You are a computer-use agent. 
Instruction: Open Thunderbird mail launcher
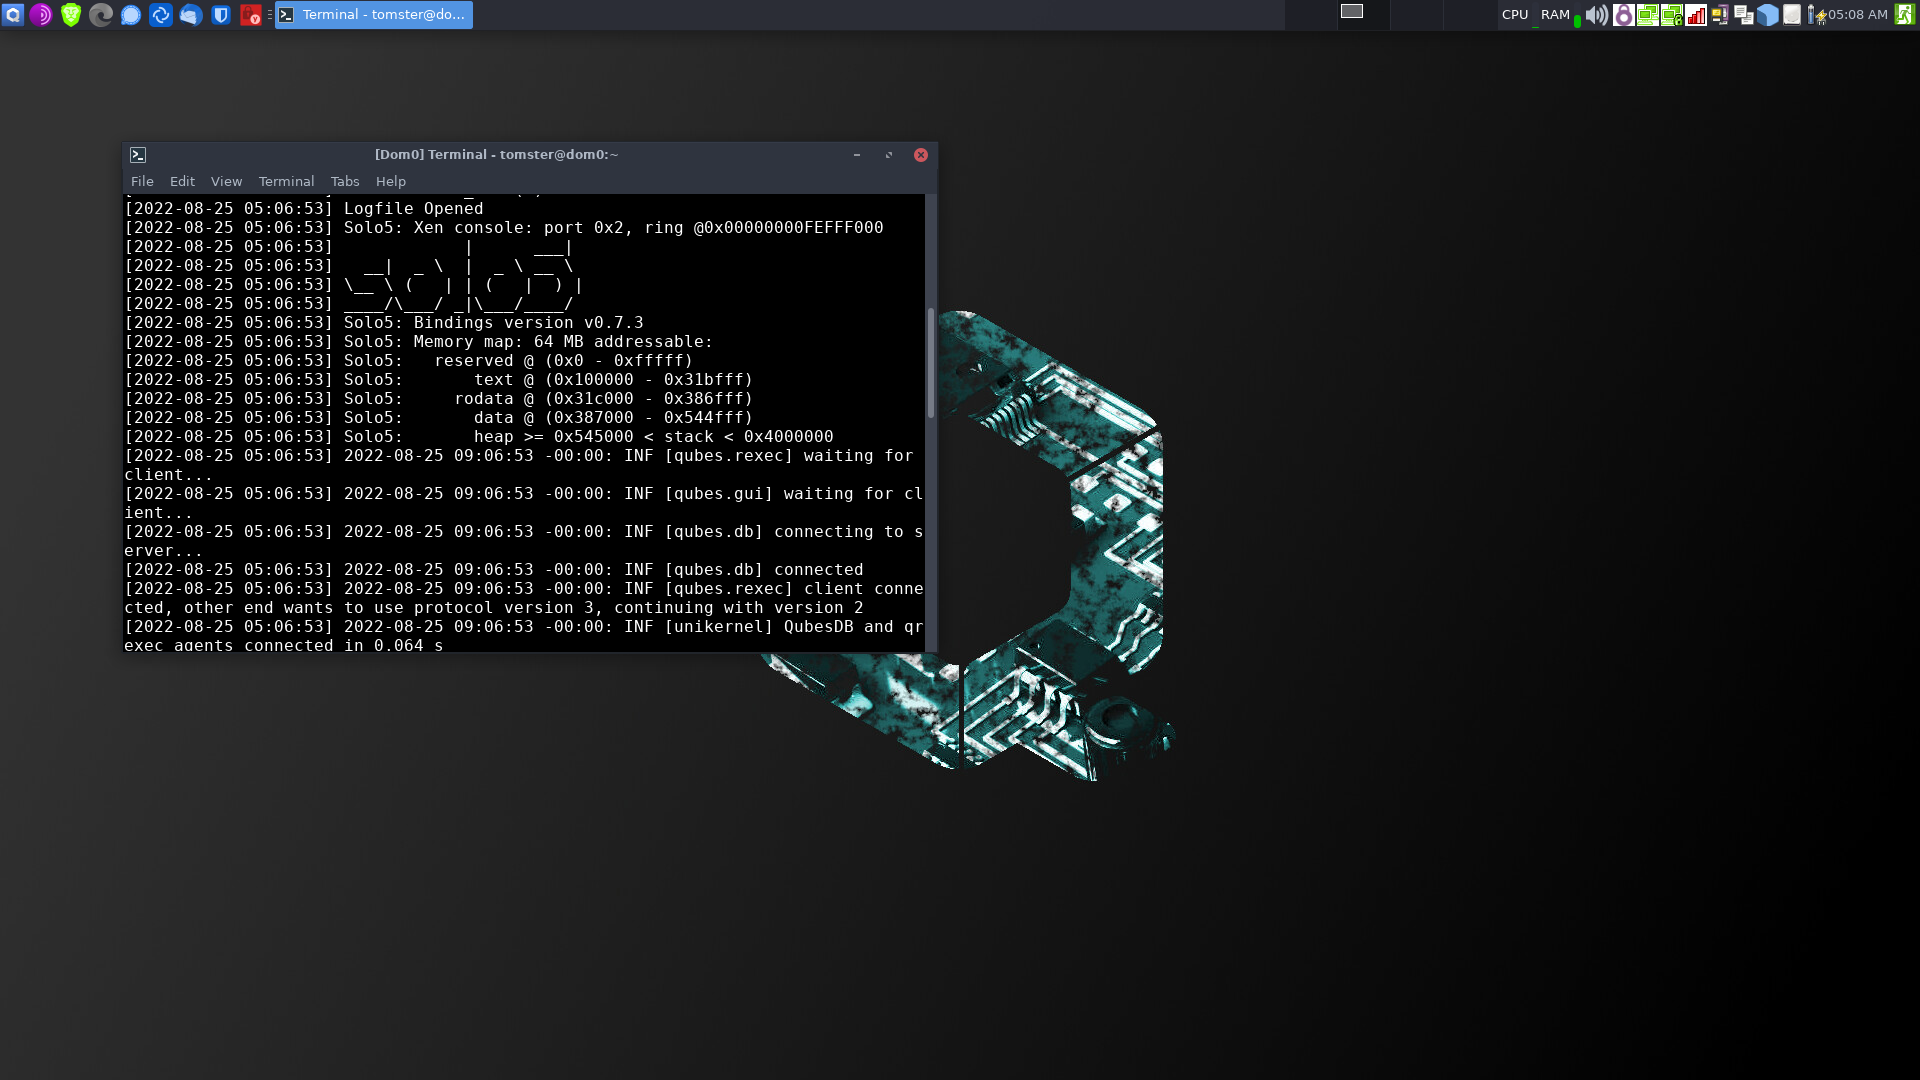191,15
